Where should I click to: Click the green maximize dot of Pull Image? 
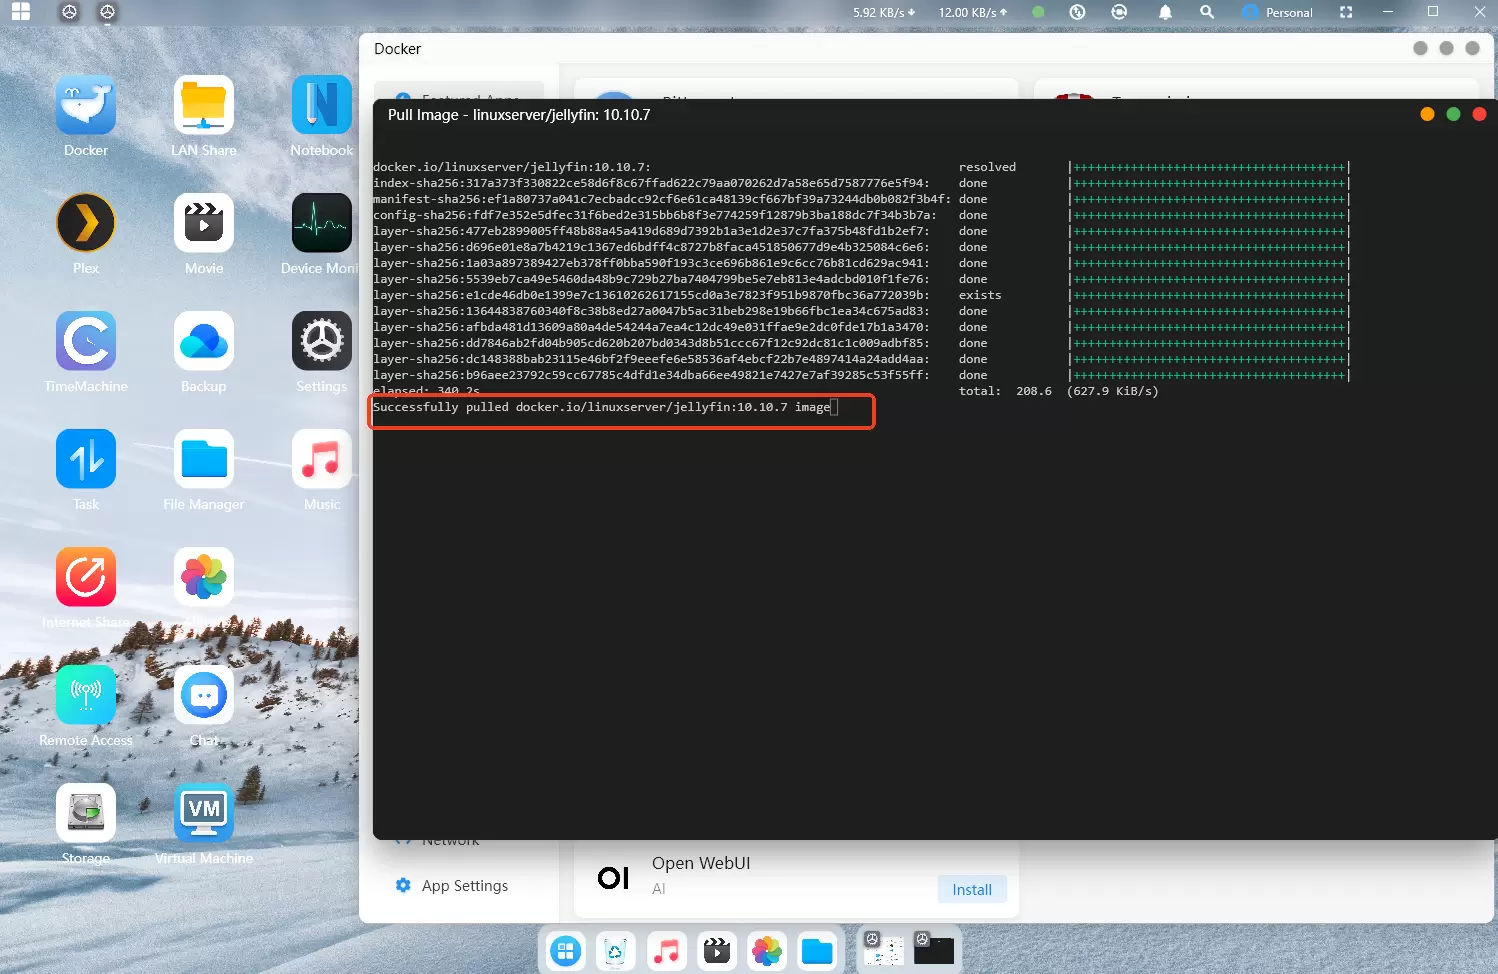click(1453, 114)
